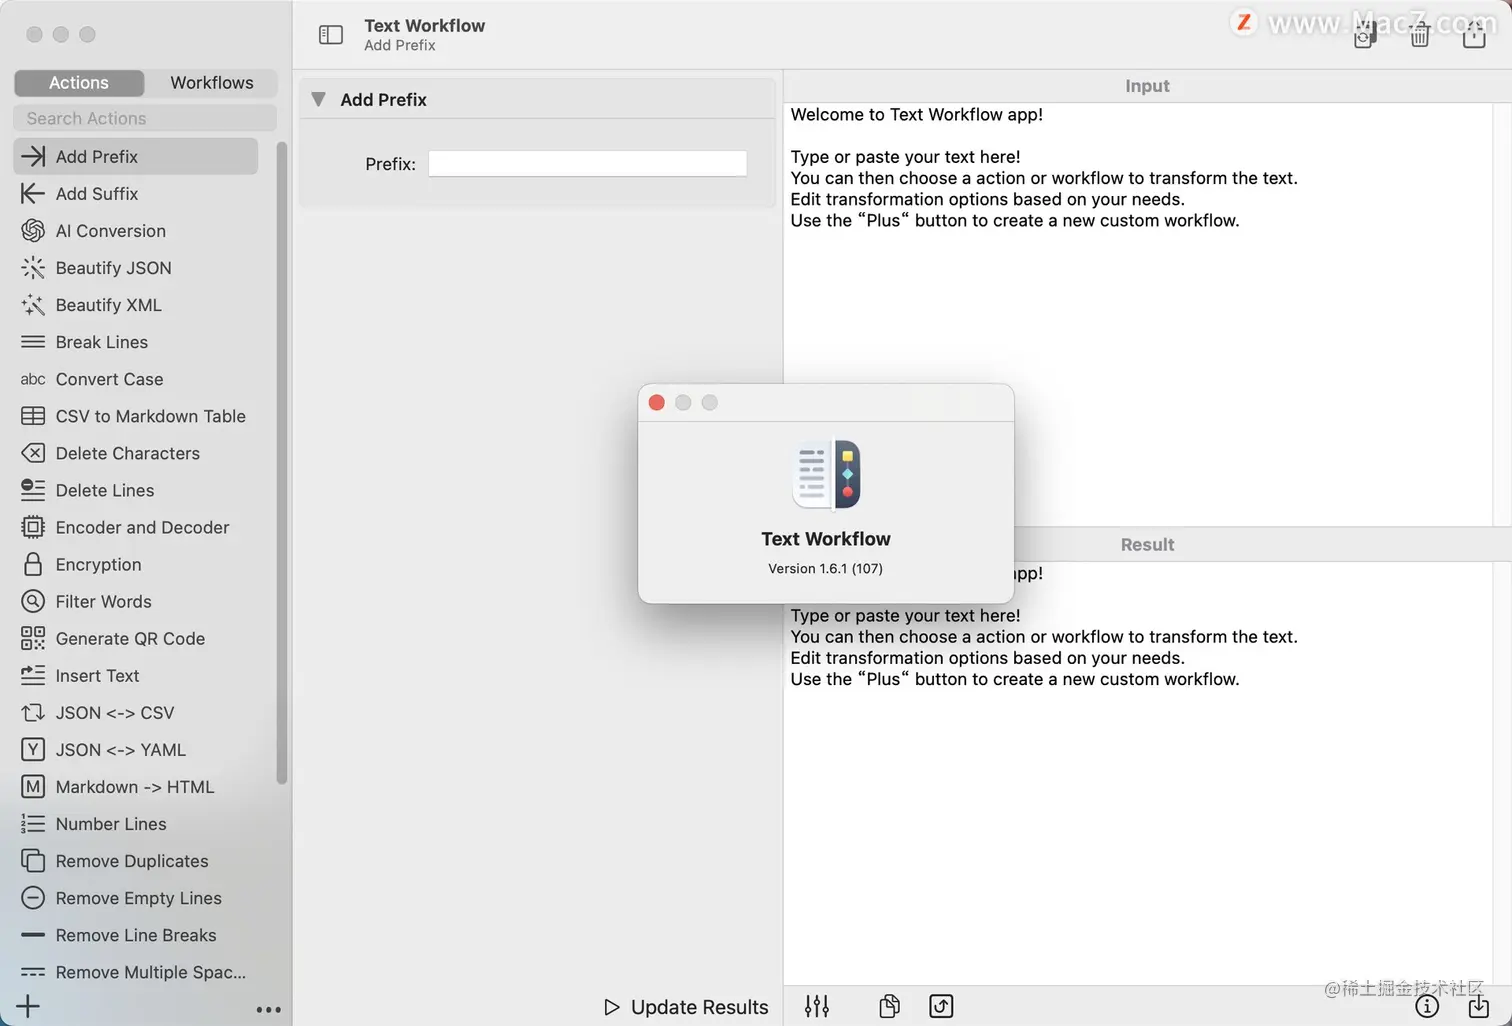Select the Generate QR Code icon
The width and height of the screenshot is (1512, 1026).
click(33, 638)
